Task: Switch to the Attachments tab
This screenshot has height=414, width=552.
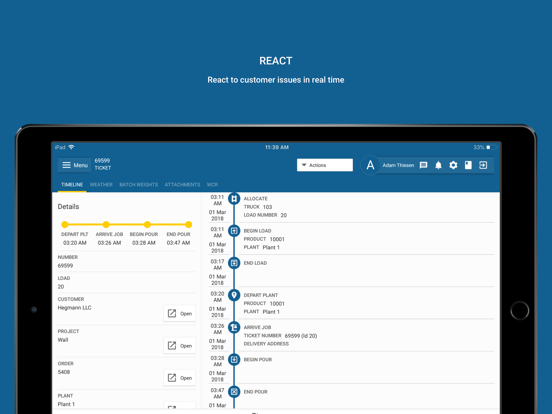Action: coord(182,184)
